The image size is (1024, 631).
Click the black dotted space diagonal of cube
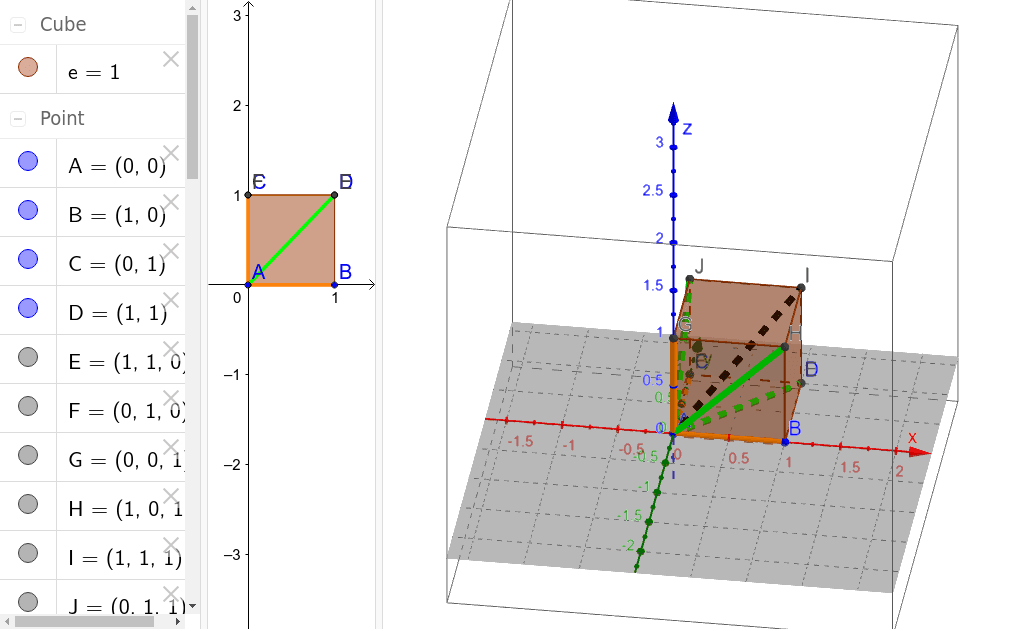click(x=738, y=361)
